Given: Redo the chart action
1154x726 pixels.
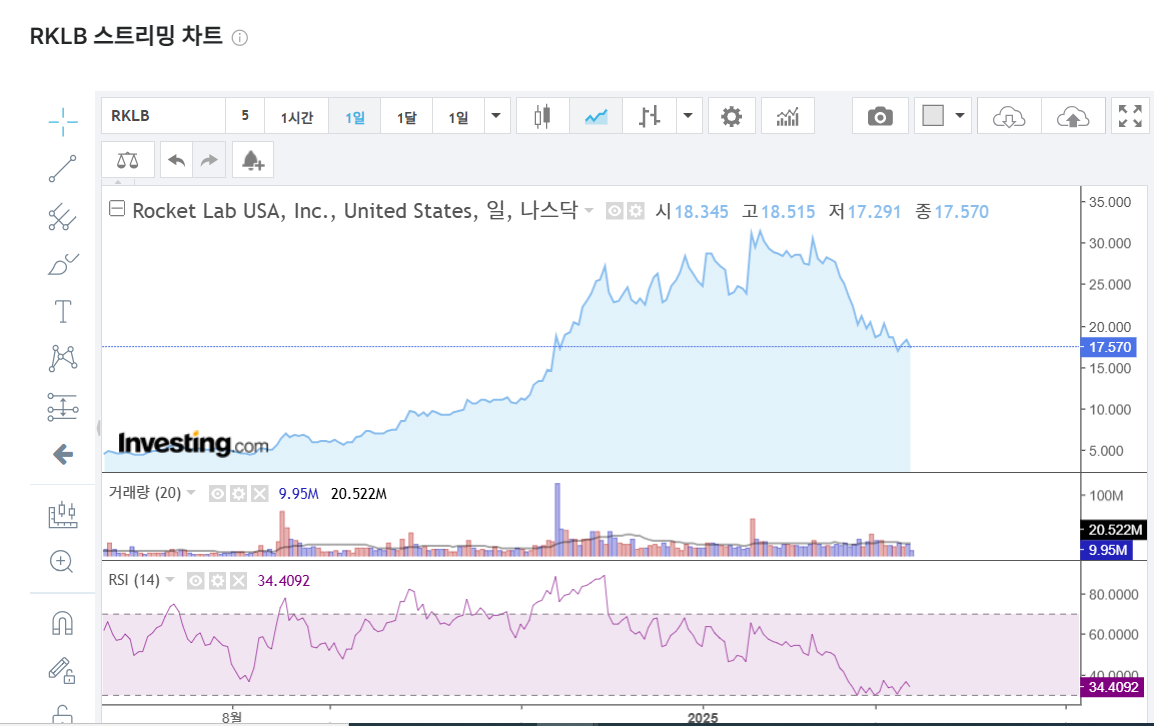Looking at the screenshot, I should pyautogui.click(x=209, y=160).
